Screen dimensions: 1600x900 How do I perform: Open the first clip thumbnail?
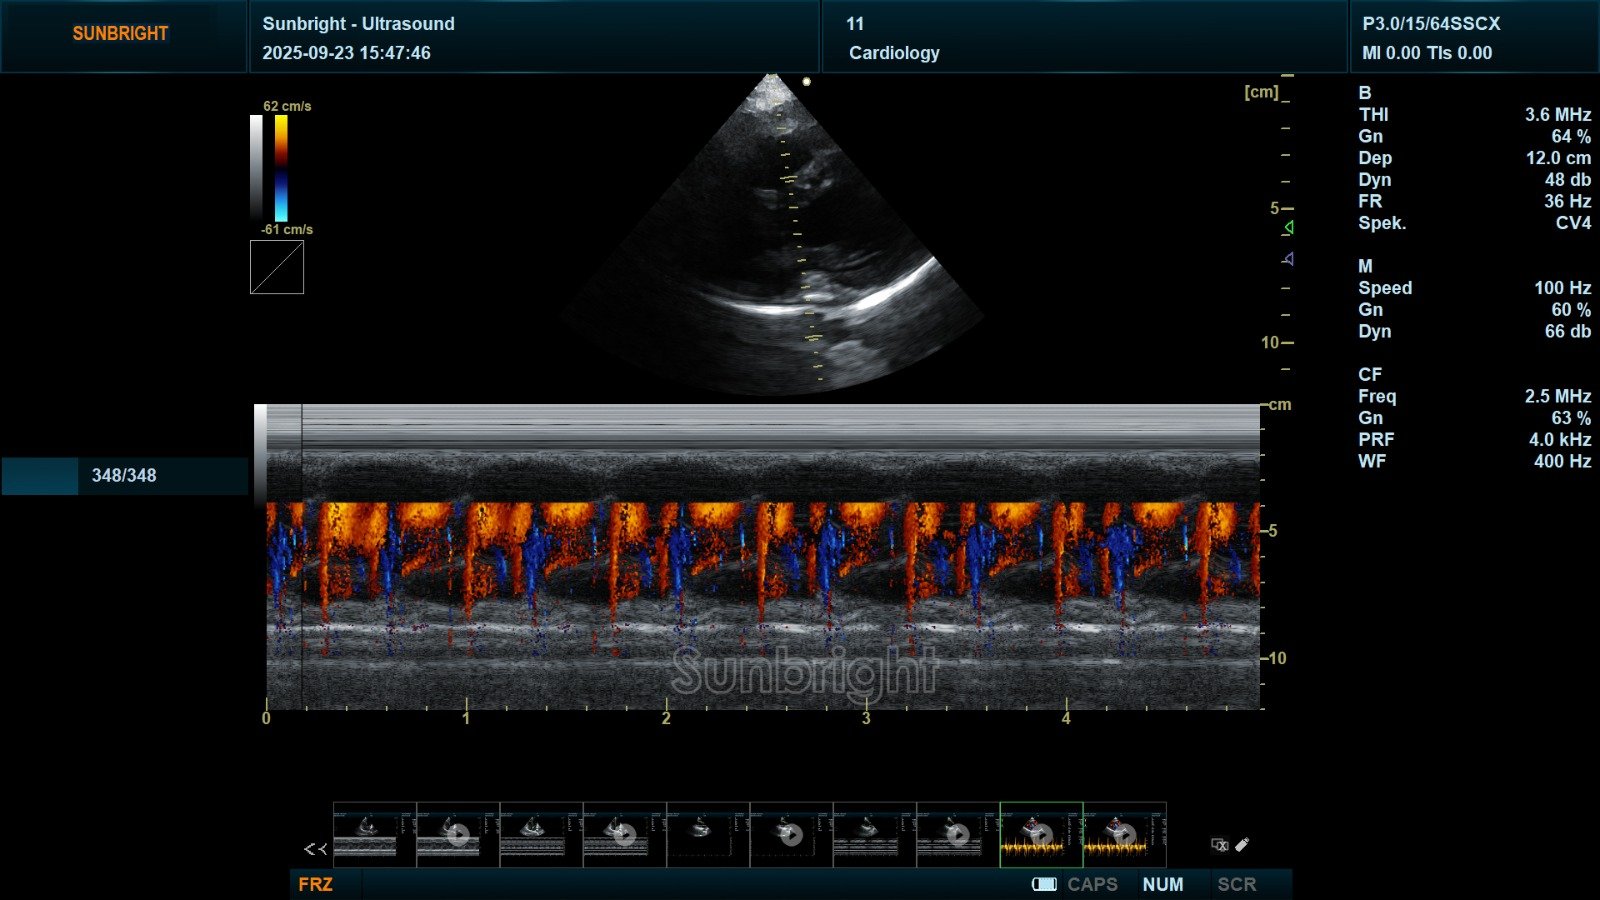pyautogui.click(x=374, y=834)
